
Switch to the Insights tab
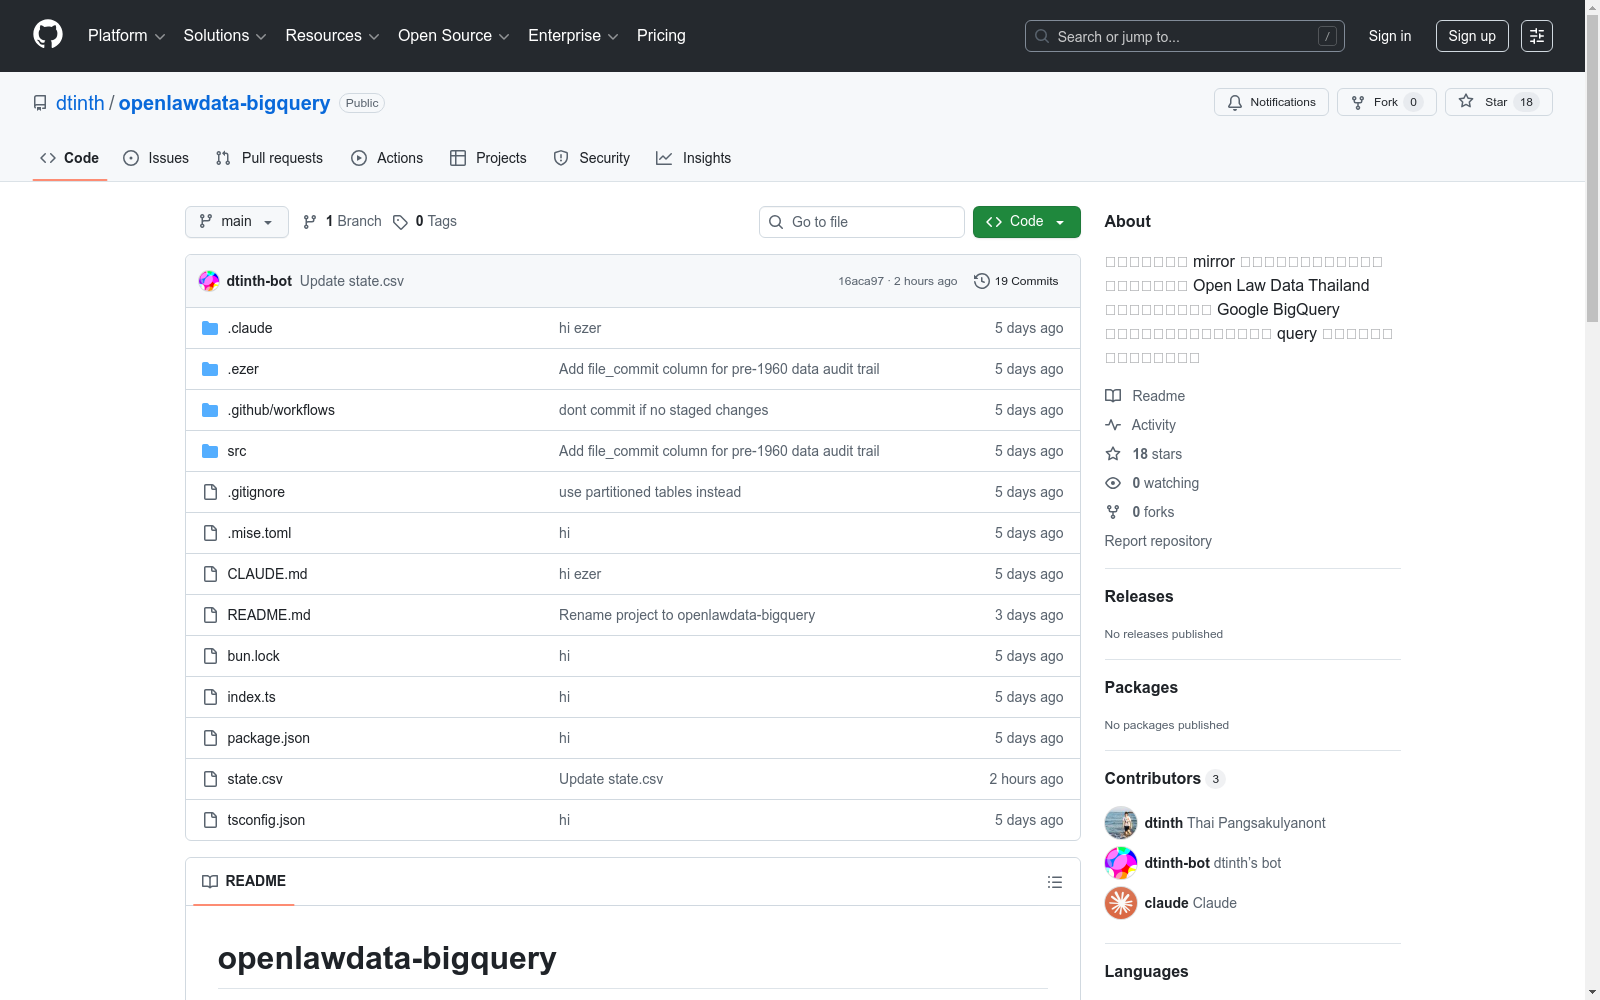click(694, 158)
